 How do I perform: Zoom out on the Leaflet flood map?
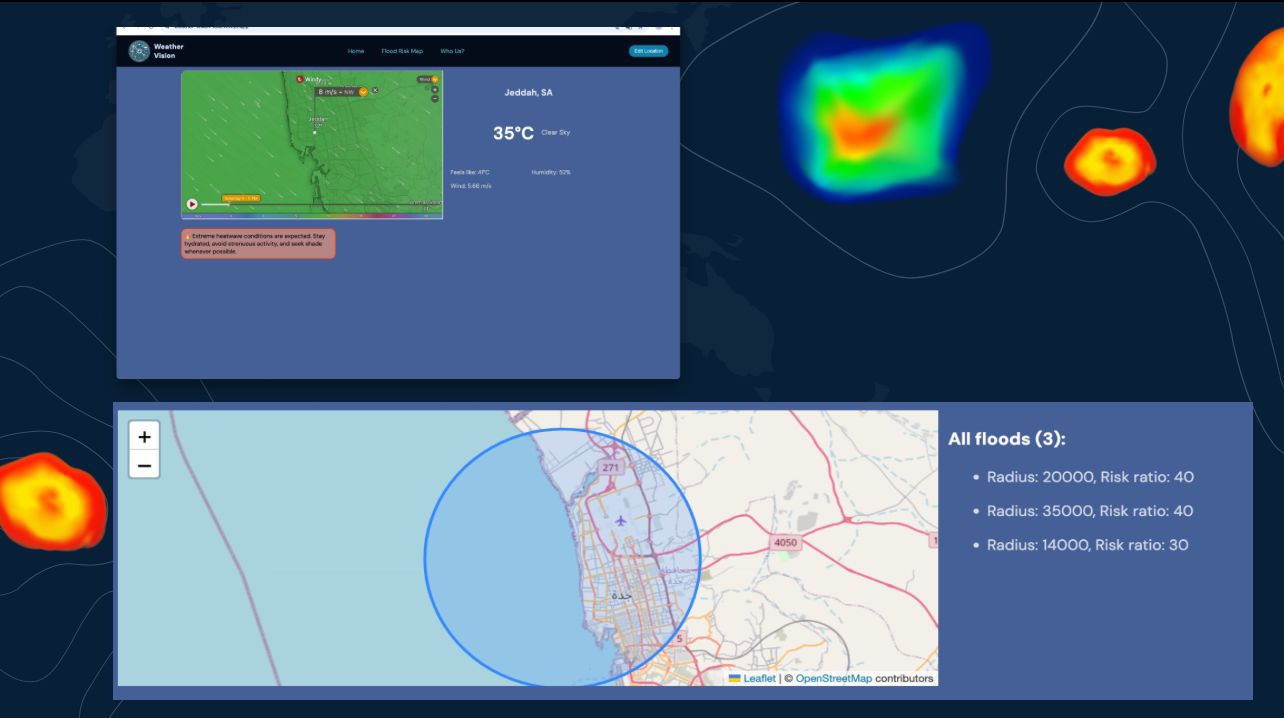click(x=144, y=465)
